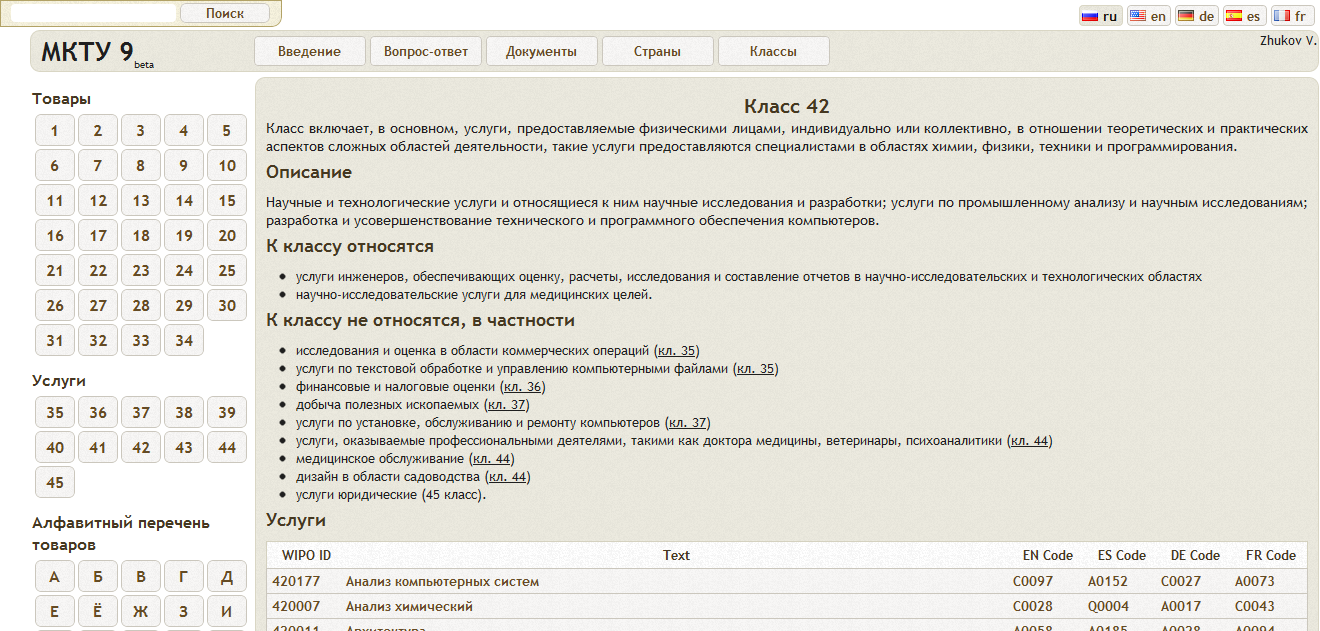Select services class 42 button
Screen dimensions: 1320x631
[x=141, y=447]
